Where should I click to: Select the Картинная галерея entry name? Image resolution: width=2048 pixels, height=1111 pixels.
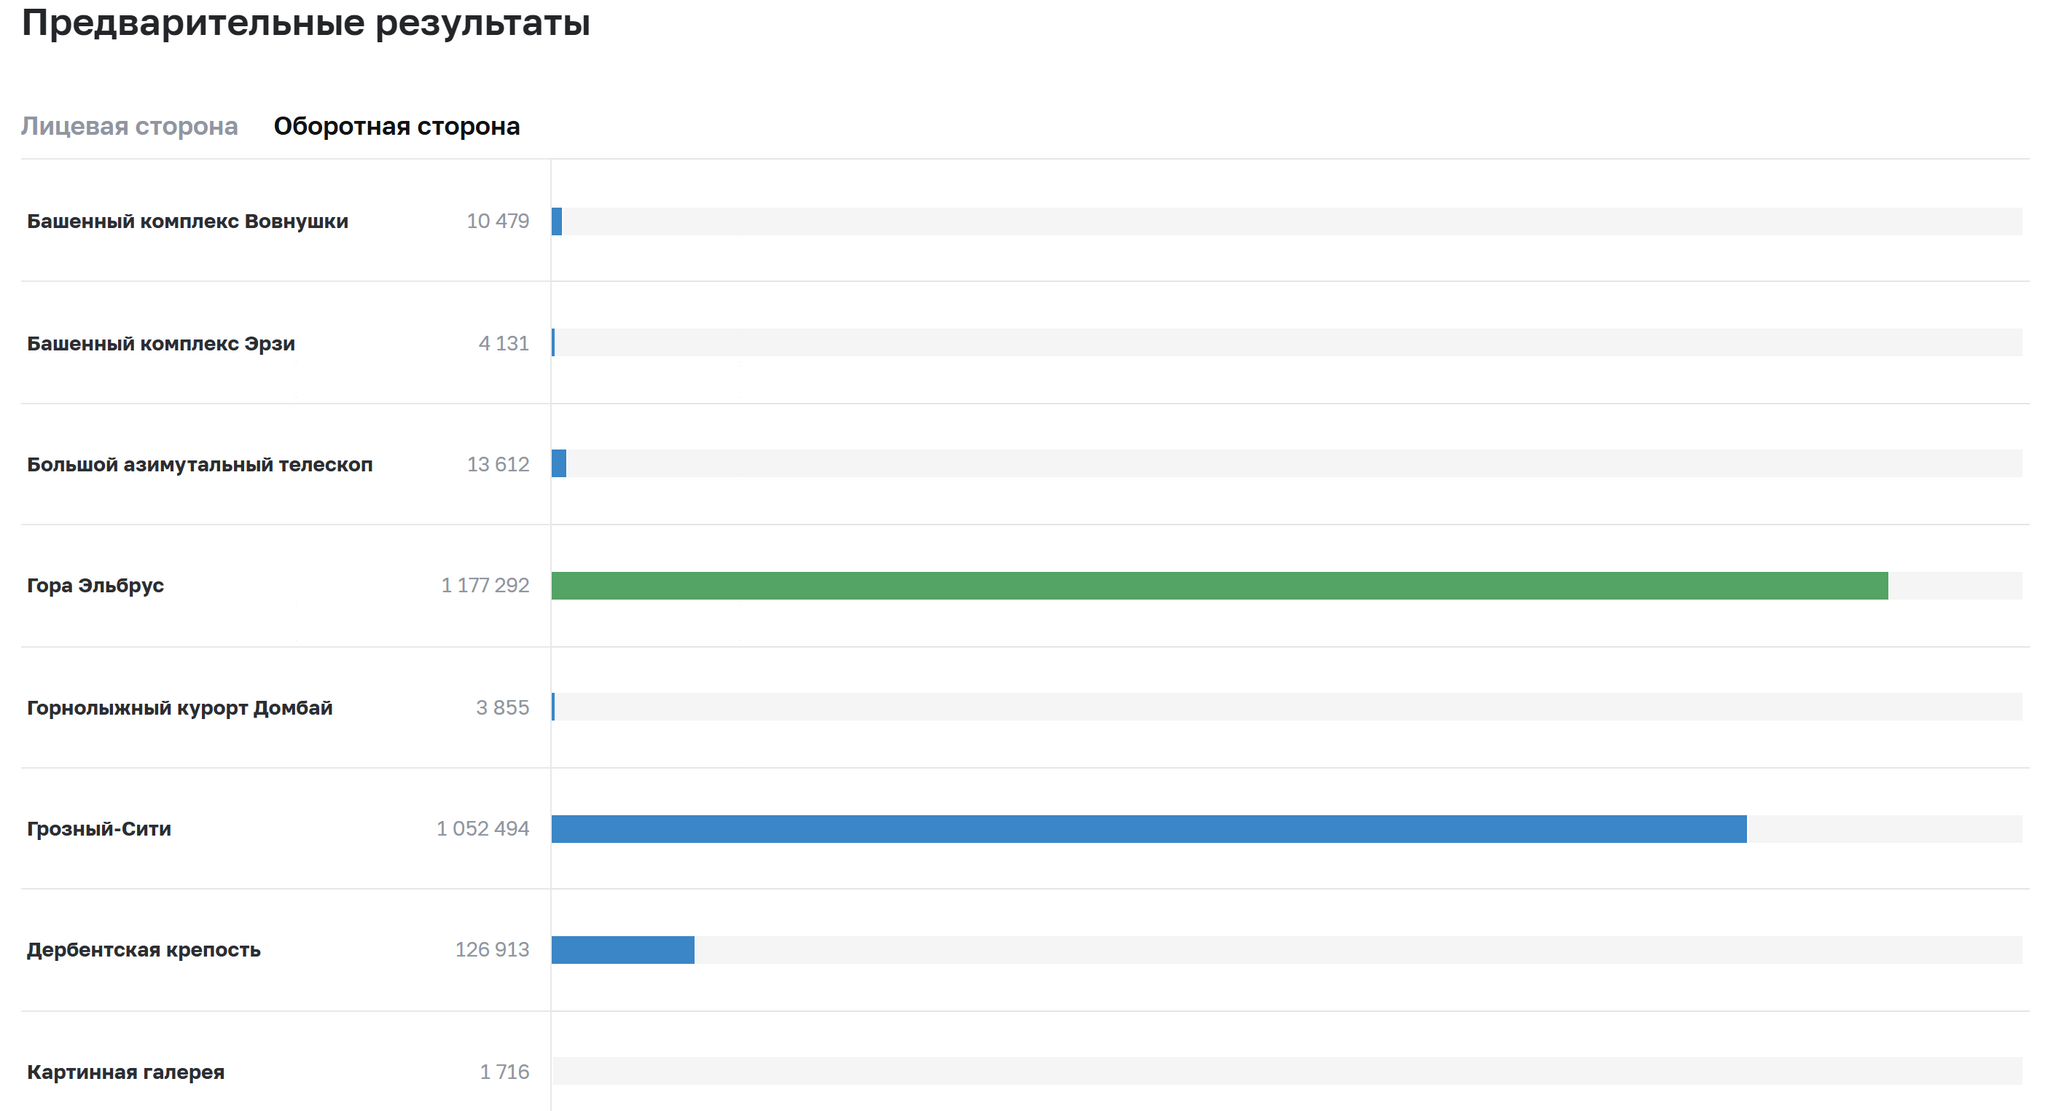125,1072
